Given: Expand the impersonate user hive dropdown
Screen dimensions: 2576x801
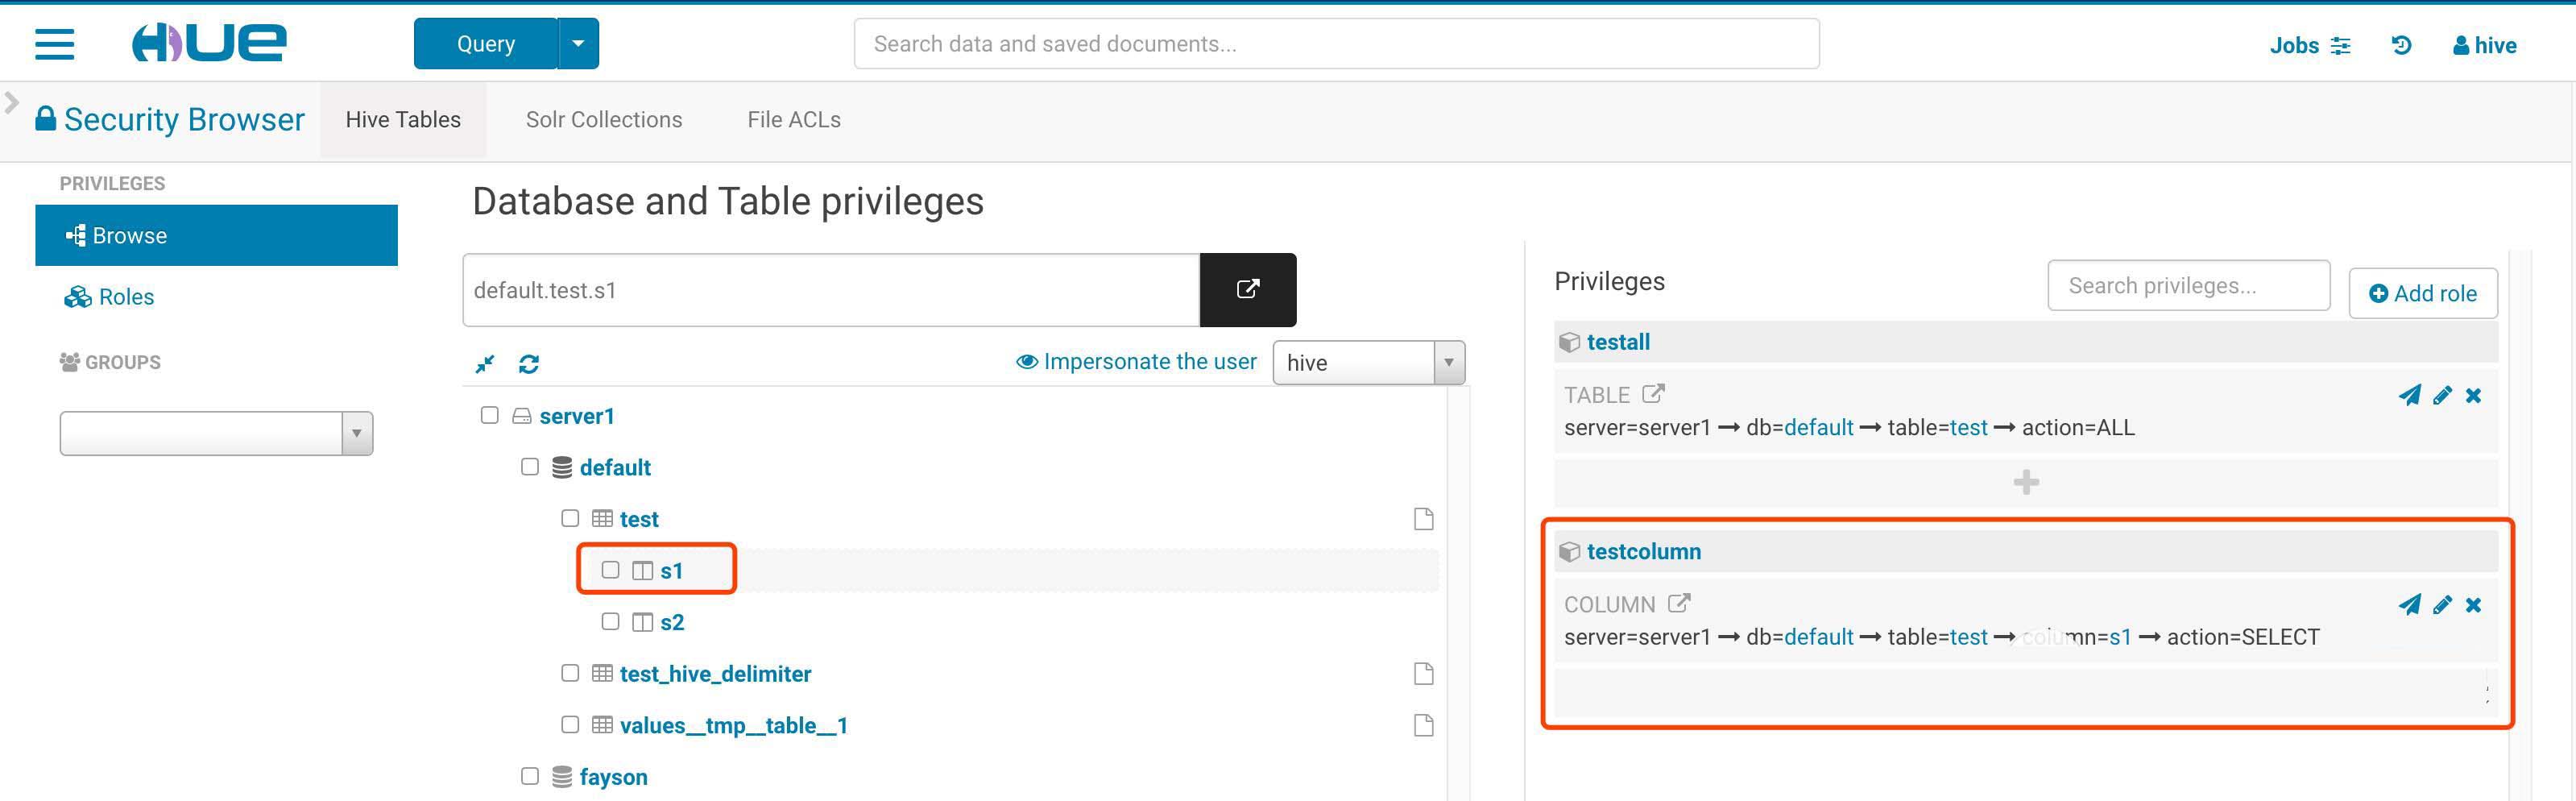Looking at the screenshot, I should point(1448,363).
